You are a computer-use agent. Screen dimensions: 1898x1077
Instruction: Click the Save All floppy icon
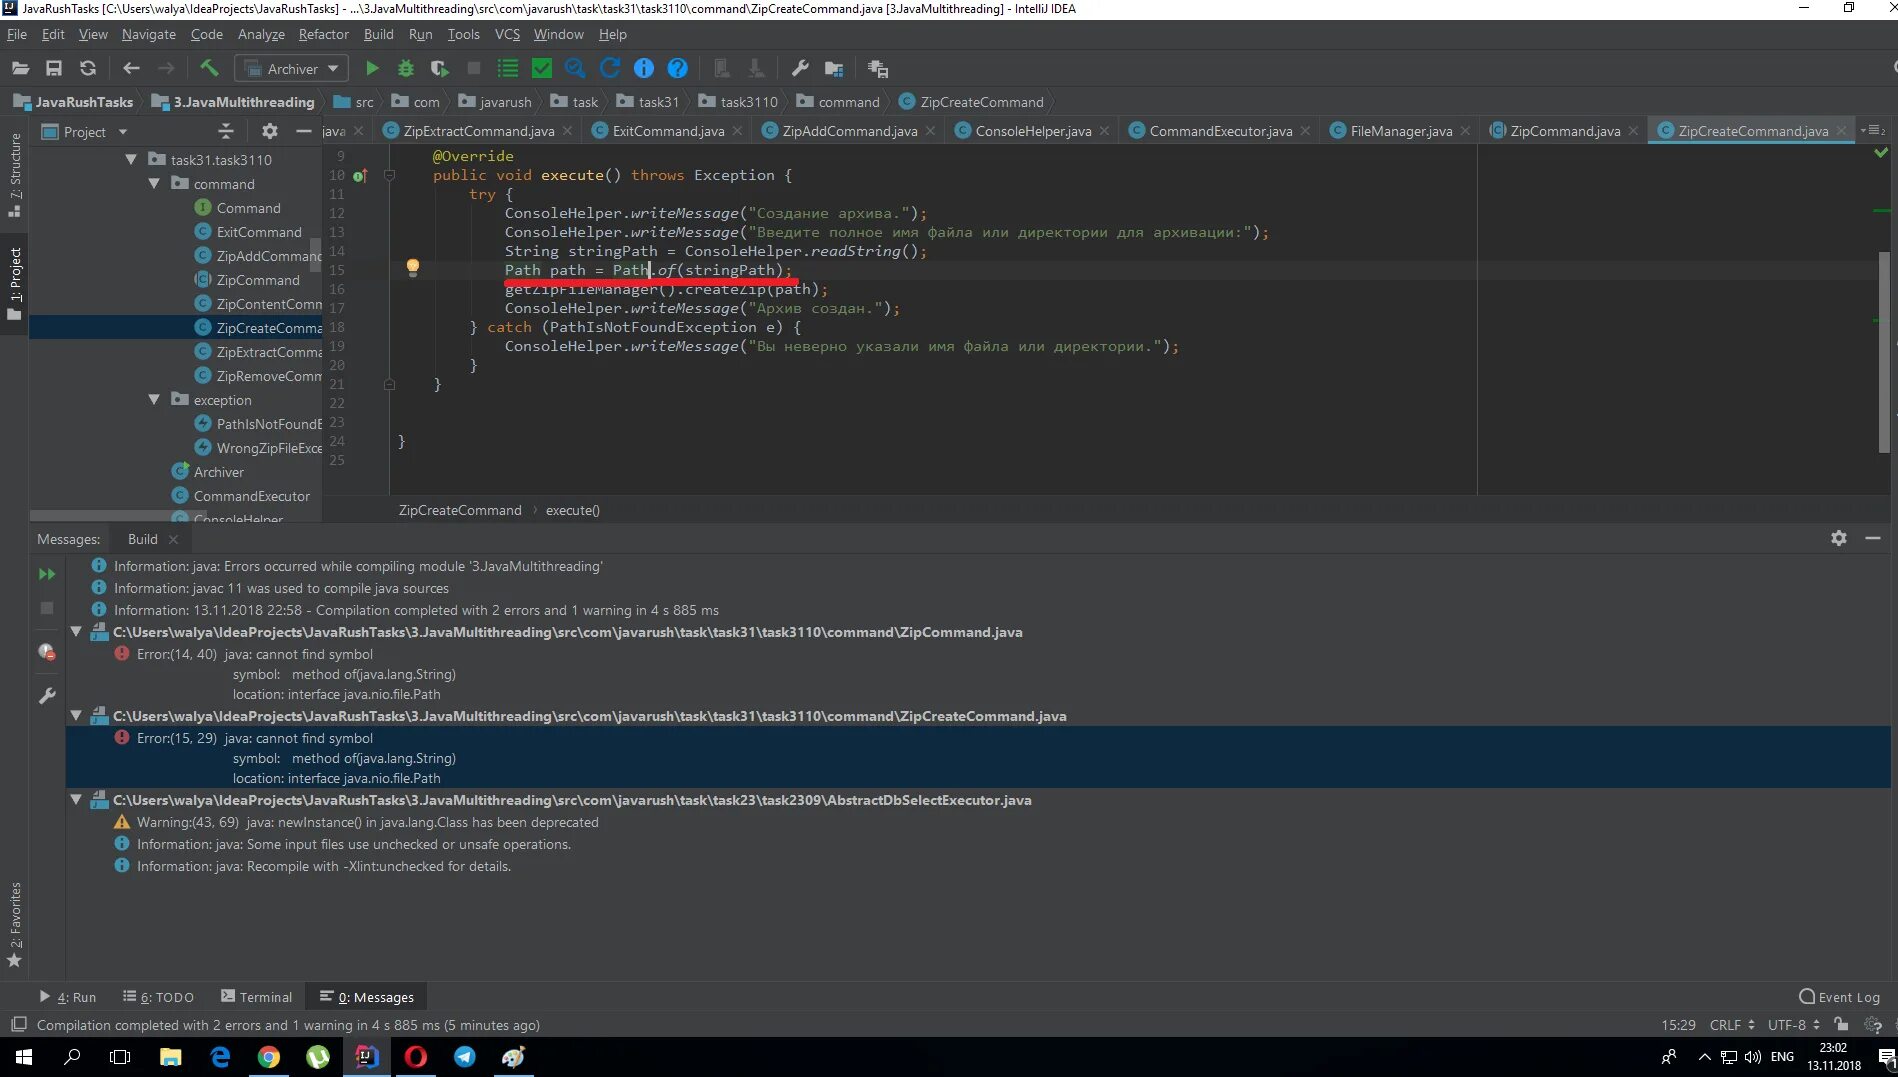pos(54,68)
